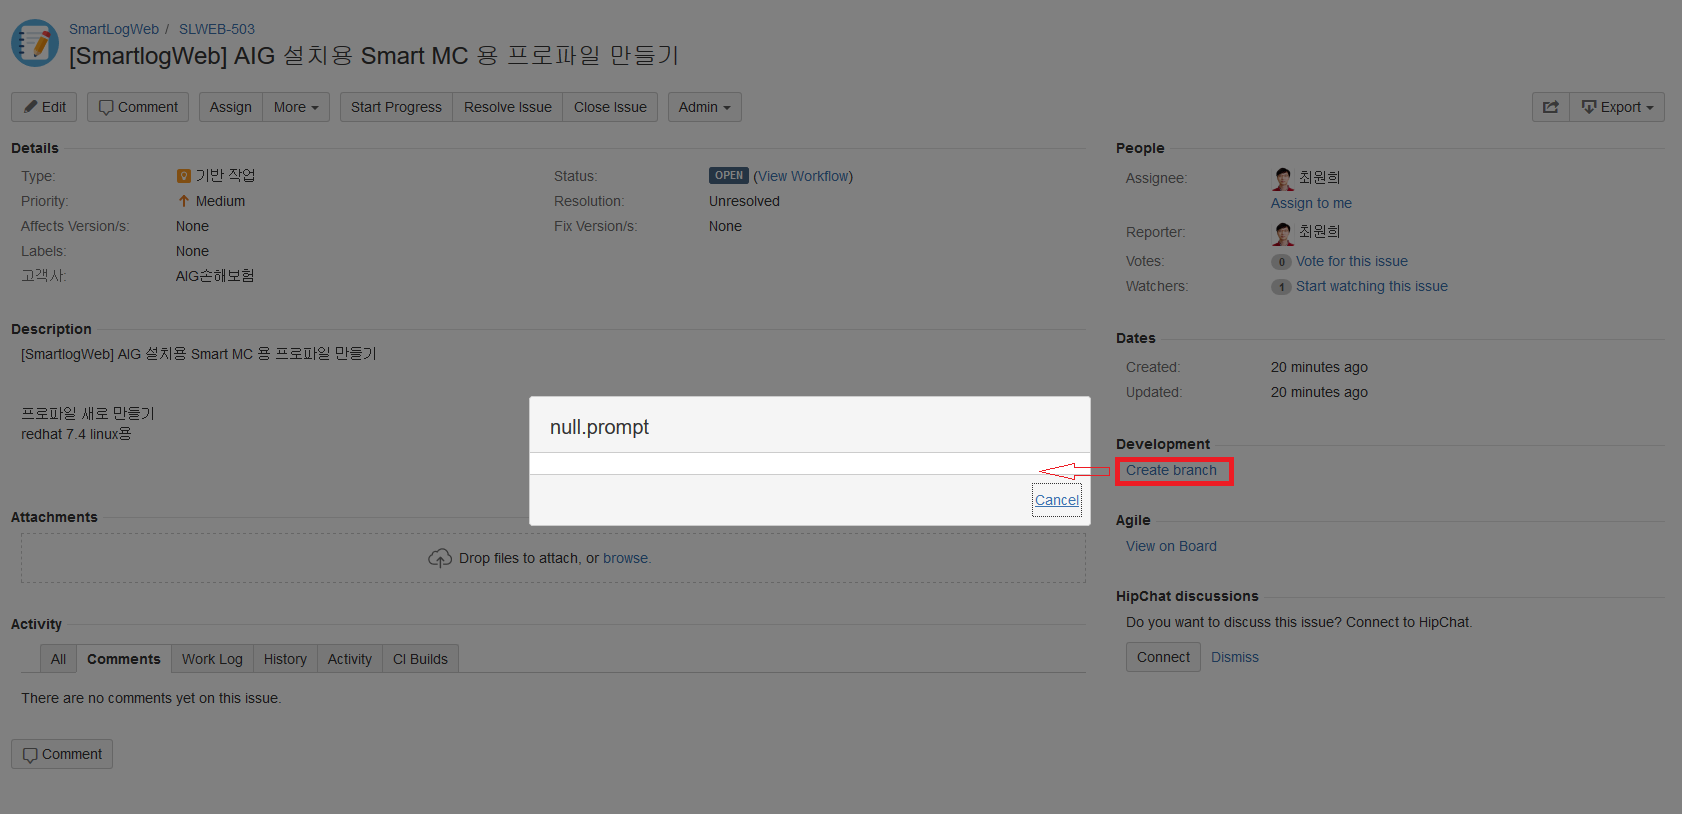Click the share issue icon button
Image resolution: width=1682 pixels, height=814 pixels.
[1550, 107]
